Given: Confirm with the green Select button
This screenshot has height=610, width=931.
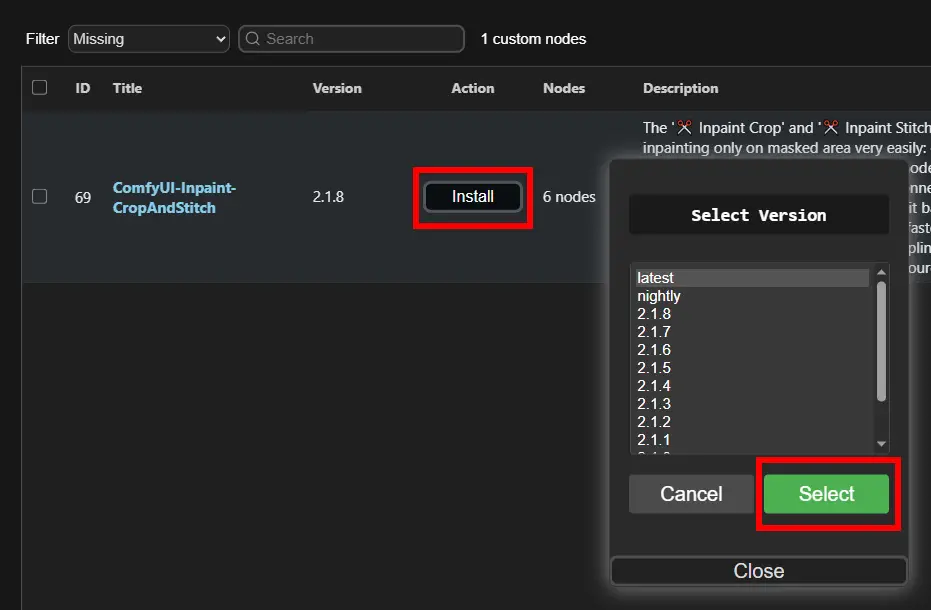Looking at the screenshot, I should pos(826,494).
